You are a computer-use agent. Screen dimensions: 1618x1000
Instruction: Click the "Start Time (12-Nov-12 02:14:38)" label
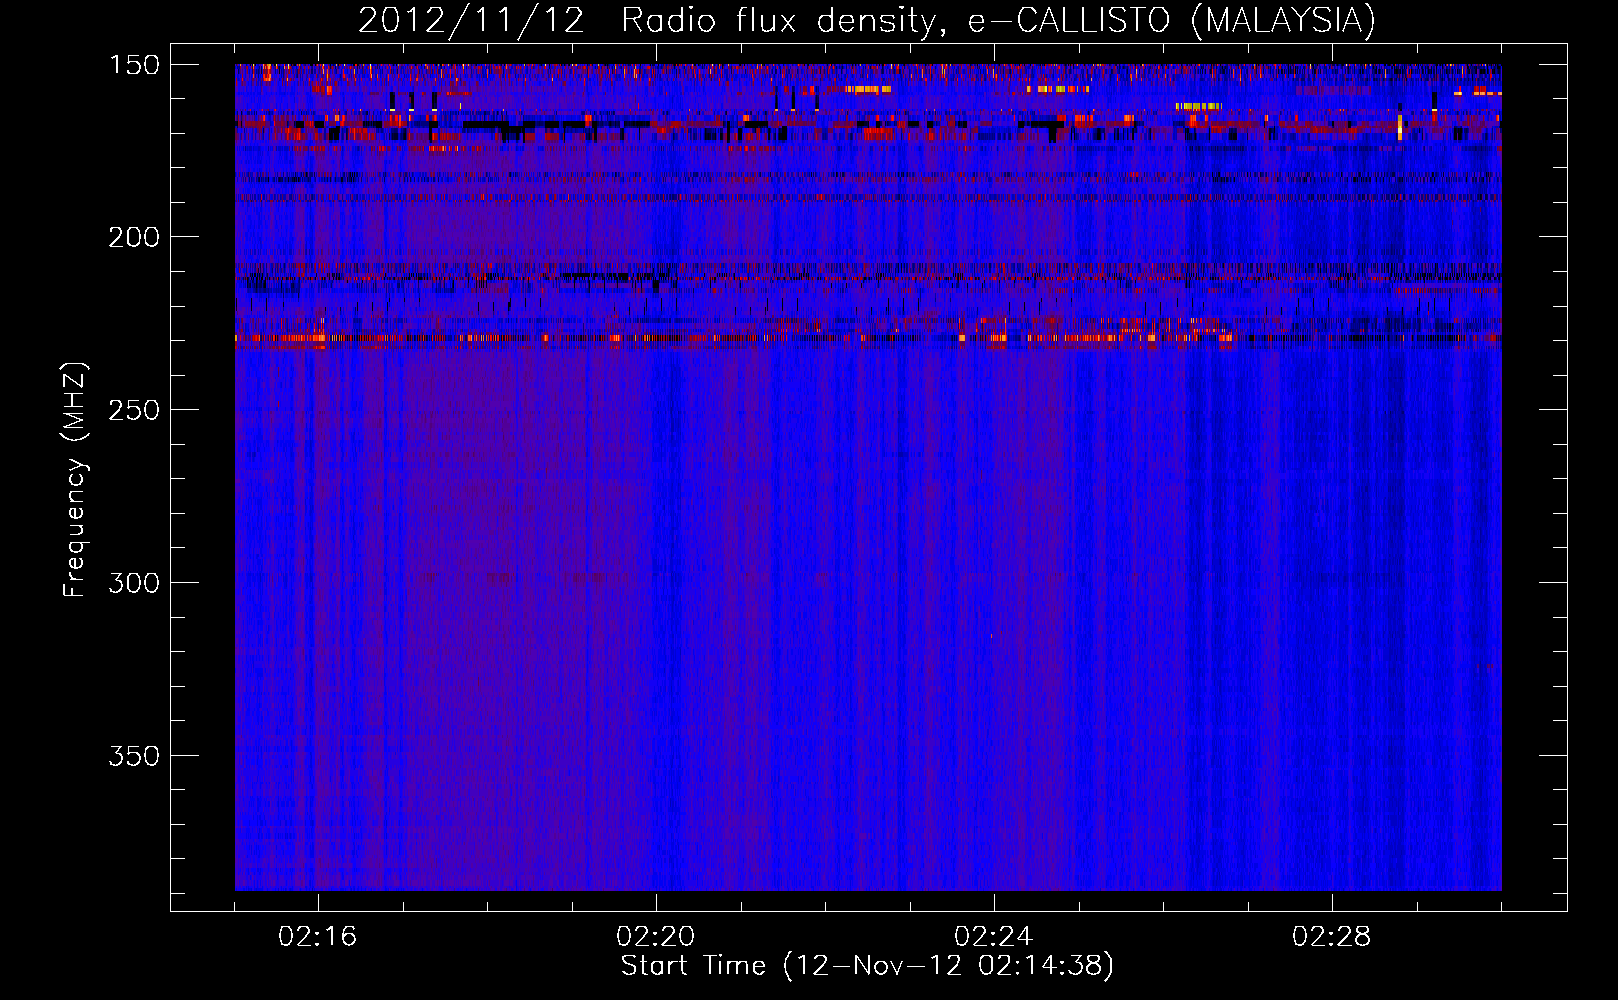coord(867,966)
